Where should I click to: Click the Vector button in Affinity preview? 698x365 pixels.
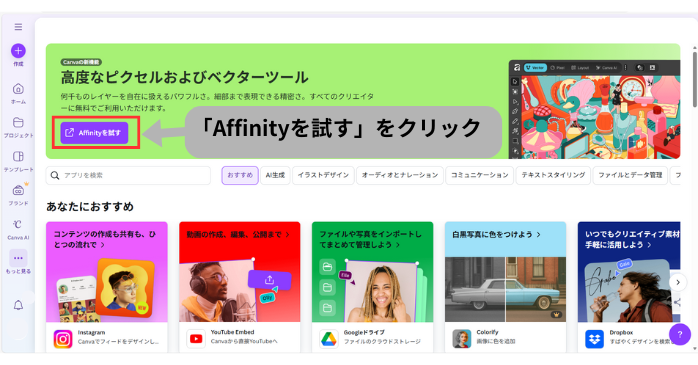click(x=535, y=68)
